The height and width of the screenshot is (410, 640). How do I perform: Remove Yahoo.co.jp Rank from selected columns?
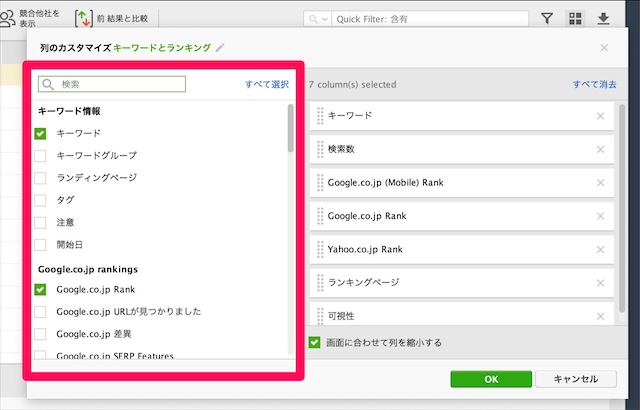(x=600, y=250)
